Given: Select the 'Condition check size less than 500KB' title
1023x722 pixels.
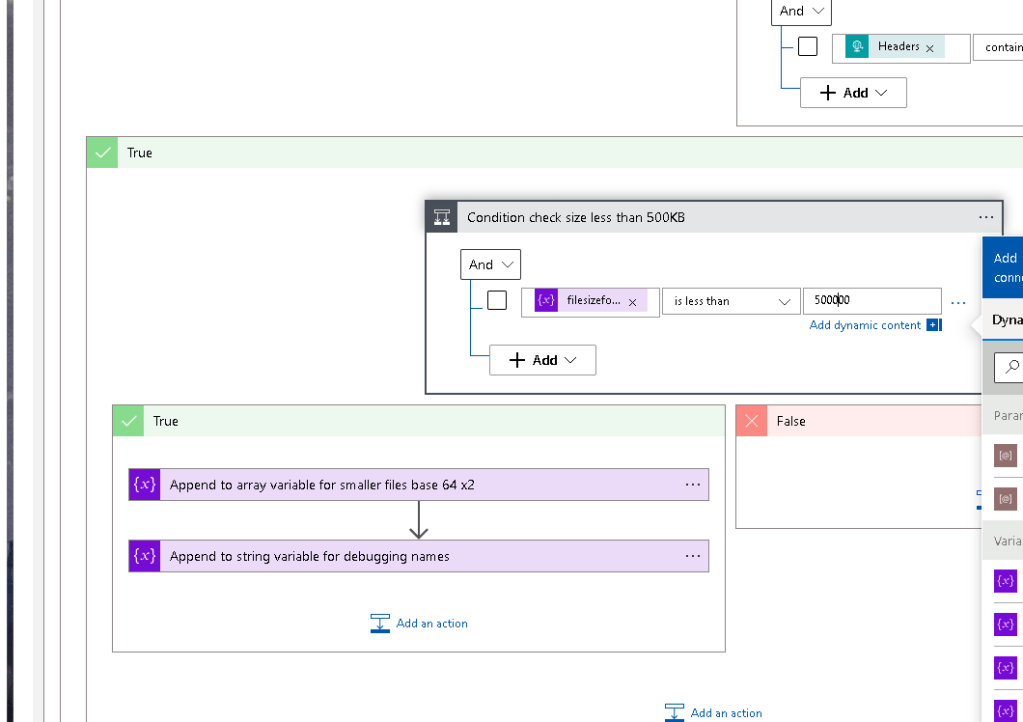Looking at the screenshot, I should (x=576, y=217).
